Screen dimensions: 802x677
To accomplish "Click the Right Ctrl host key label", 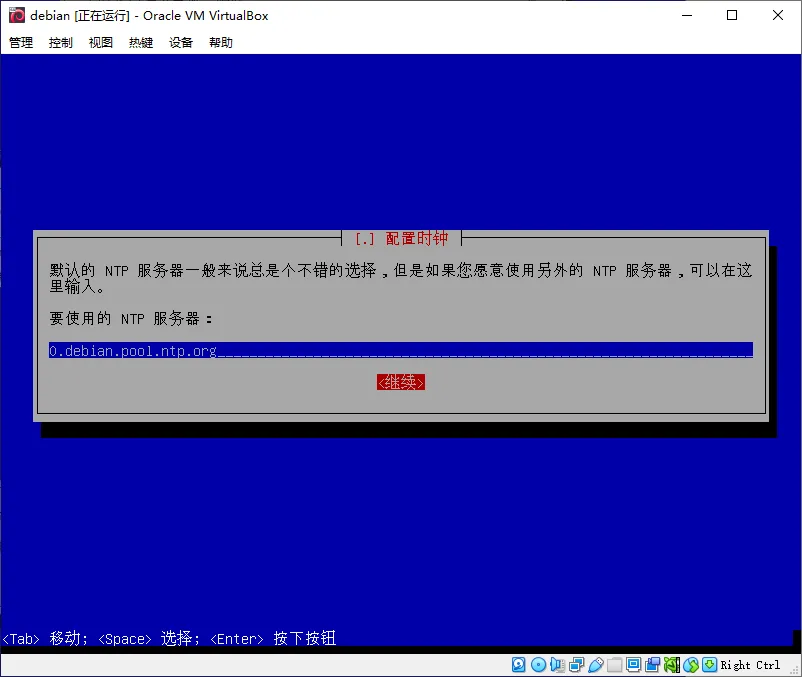I will click(x=750, y=665).
